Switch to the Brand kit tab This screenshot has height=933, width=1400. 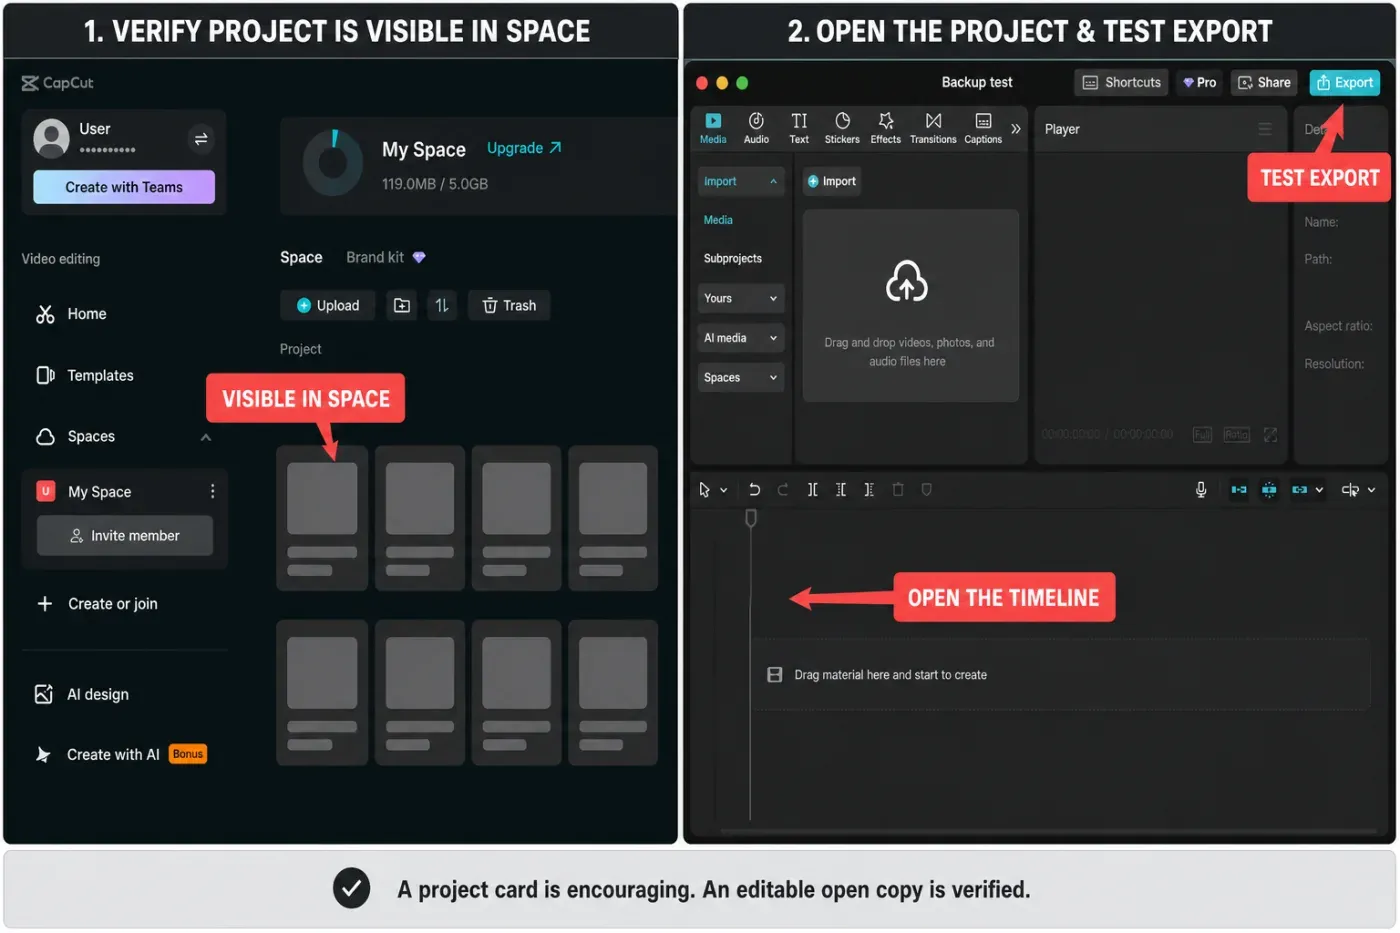(x=386, y=258)
